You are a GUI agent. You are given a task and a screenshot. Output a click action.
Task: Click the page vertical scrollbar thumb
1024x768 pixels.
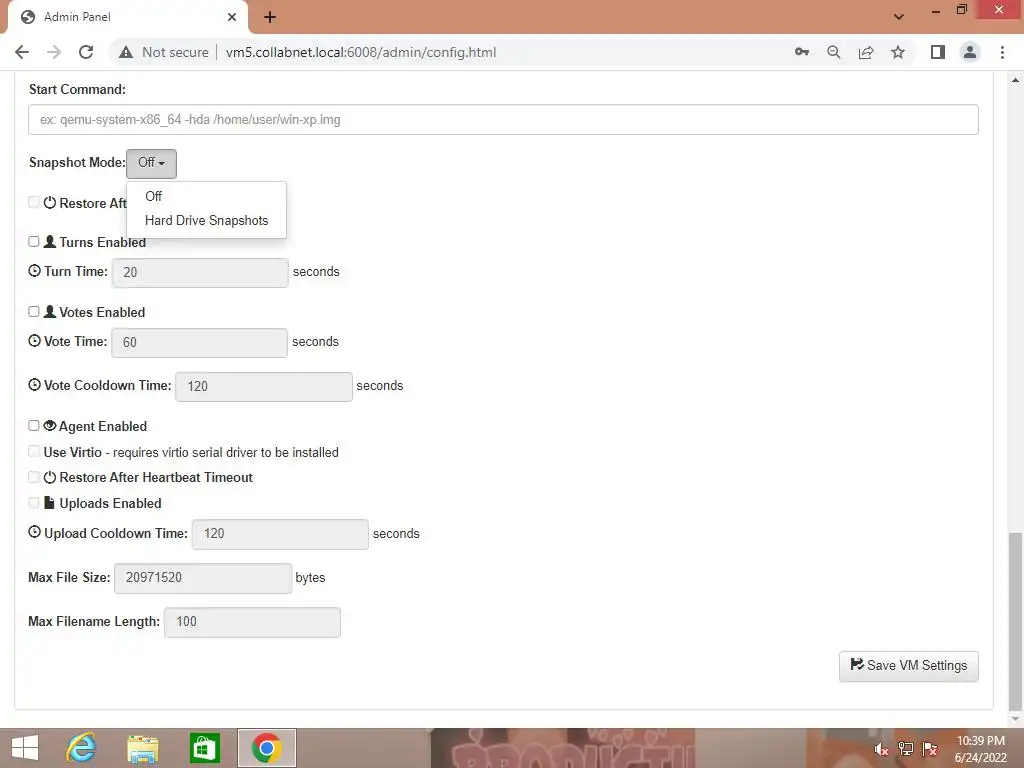coord(1014,622)
